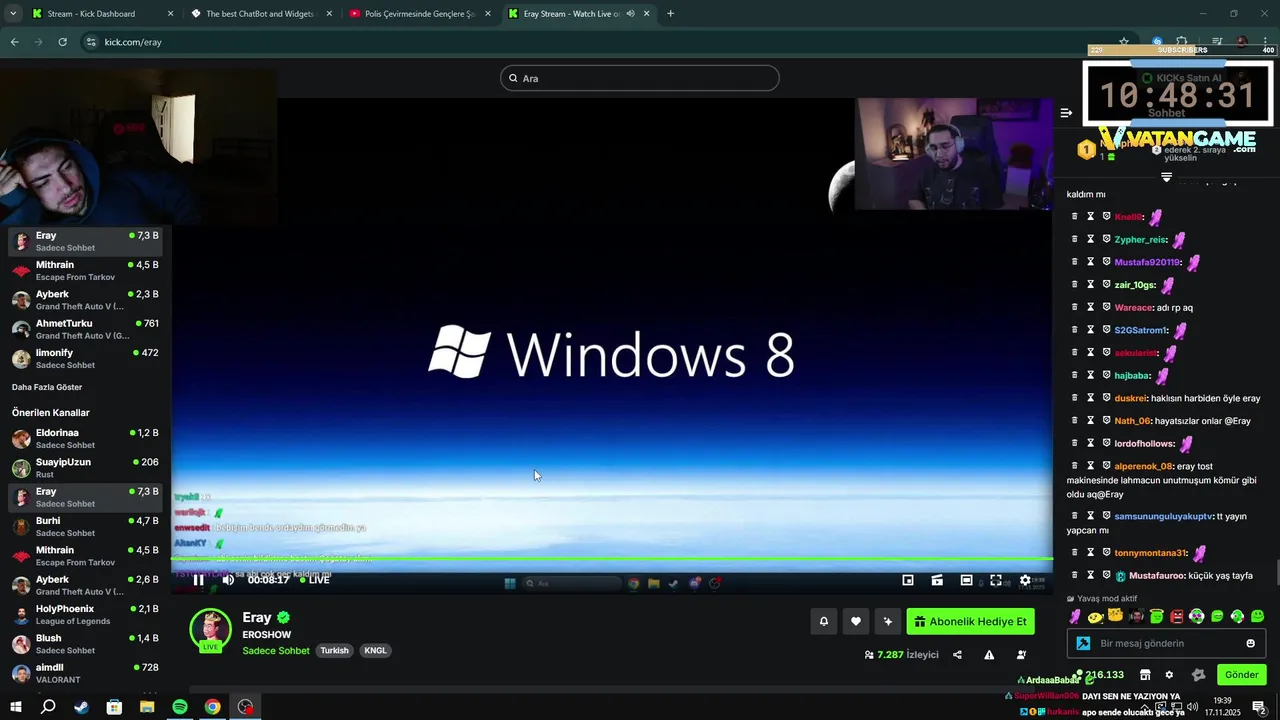Click the Turkish language tag
1280x720 pixels.
coord(335,651)
